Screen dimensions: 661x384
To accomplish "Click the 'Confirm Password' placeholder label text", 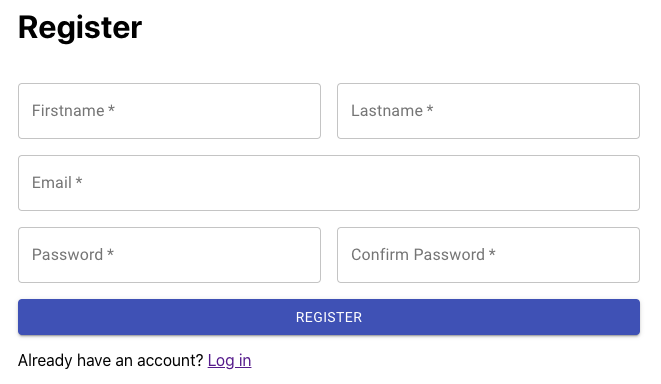I will pyautogui.click(x=418, y=255).
